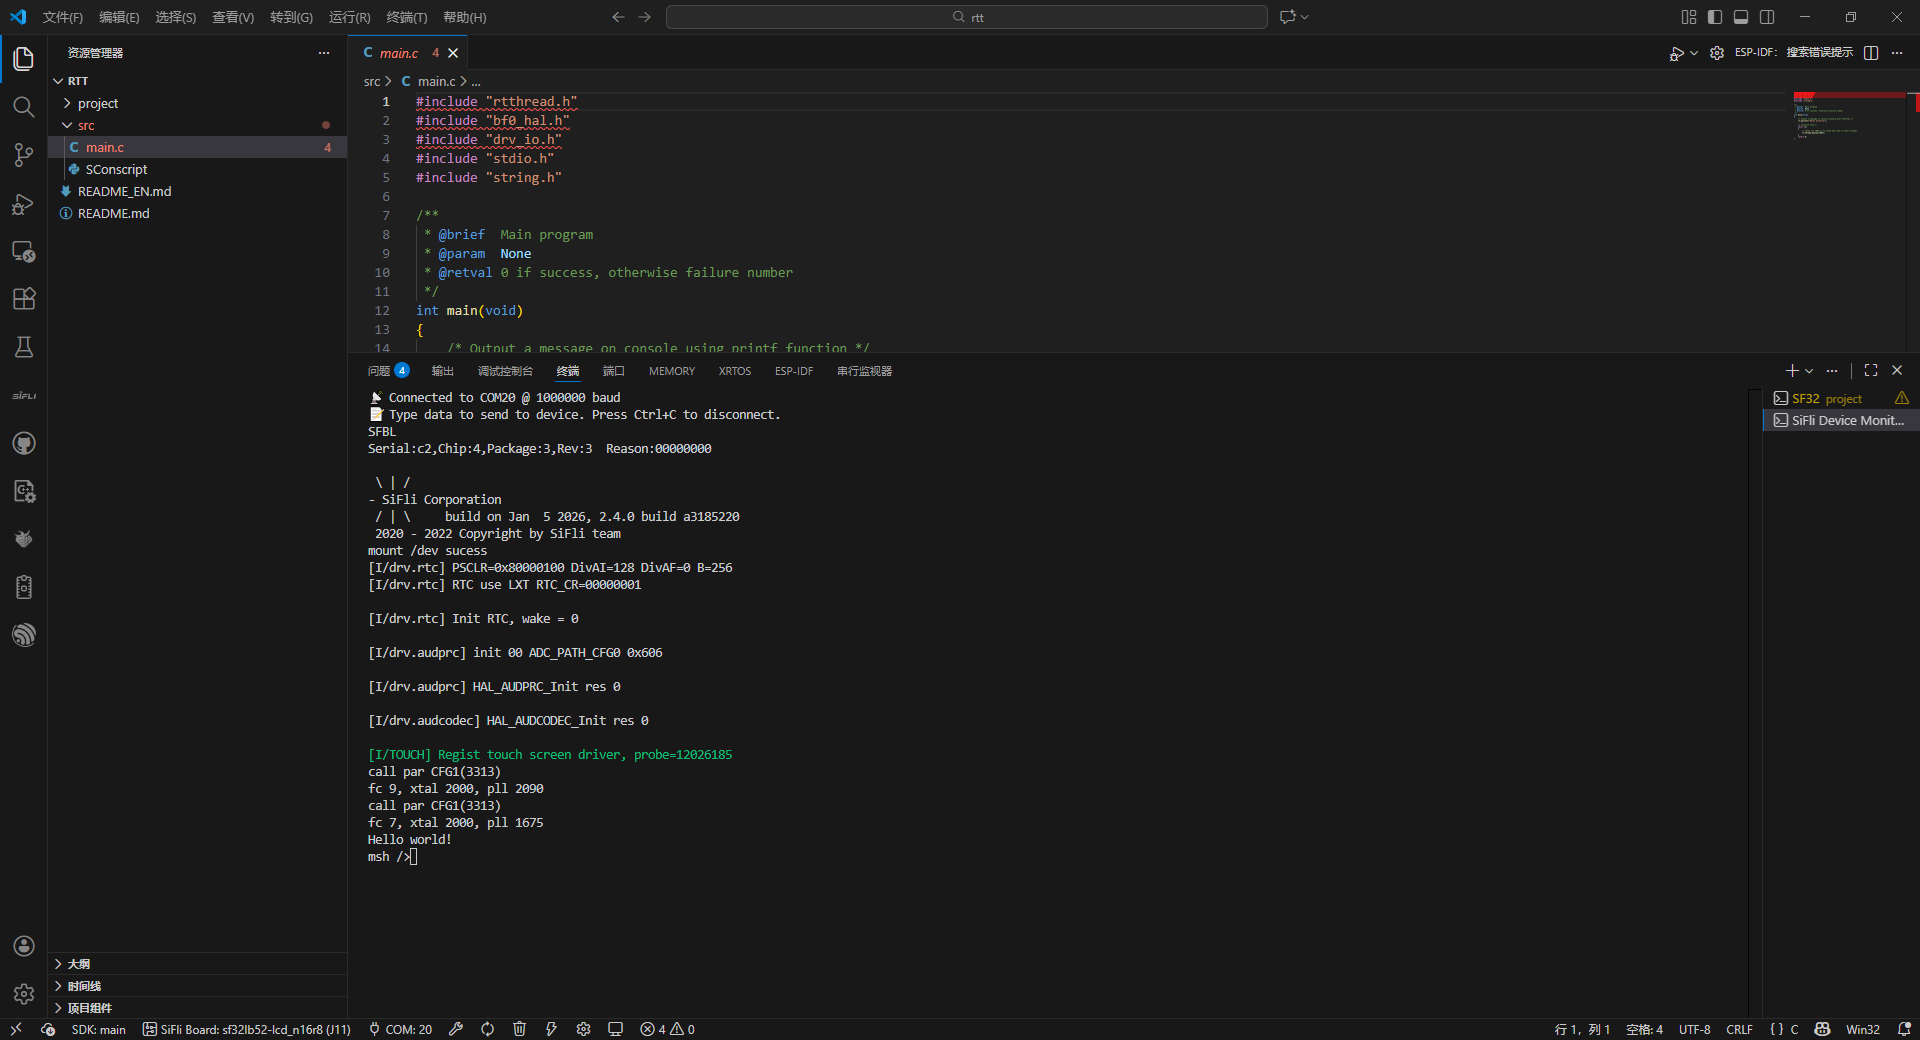Click the split editor icon
This screenshot has width=1920, height=1040.
coord(1871,53)
